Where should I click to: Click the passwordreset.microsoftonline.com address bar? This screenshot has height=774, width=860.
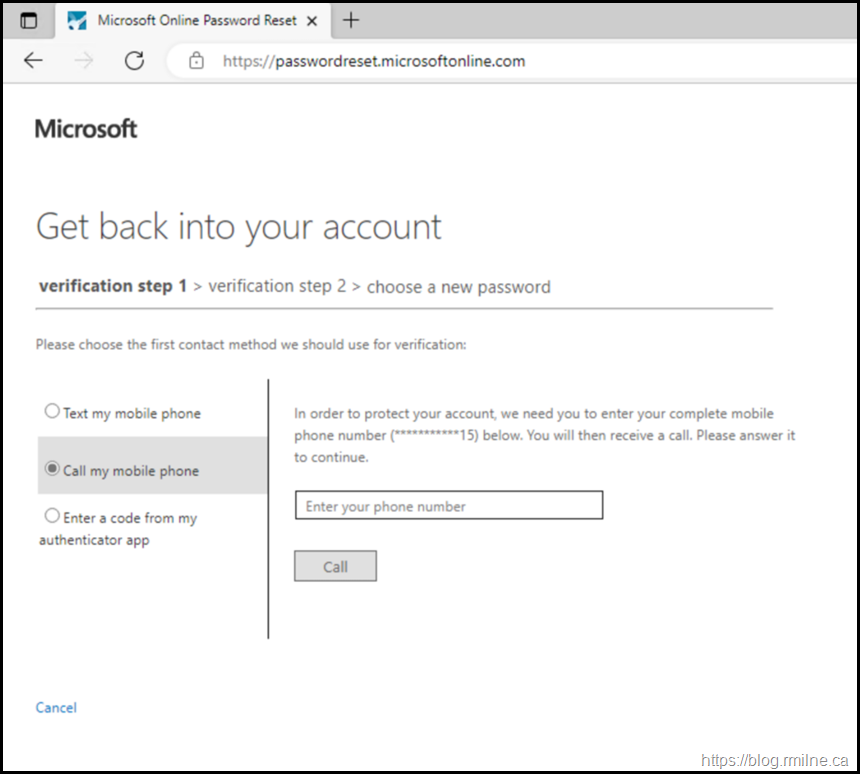pyautogui.click(x=374, y=61)
